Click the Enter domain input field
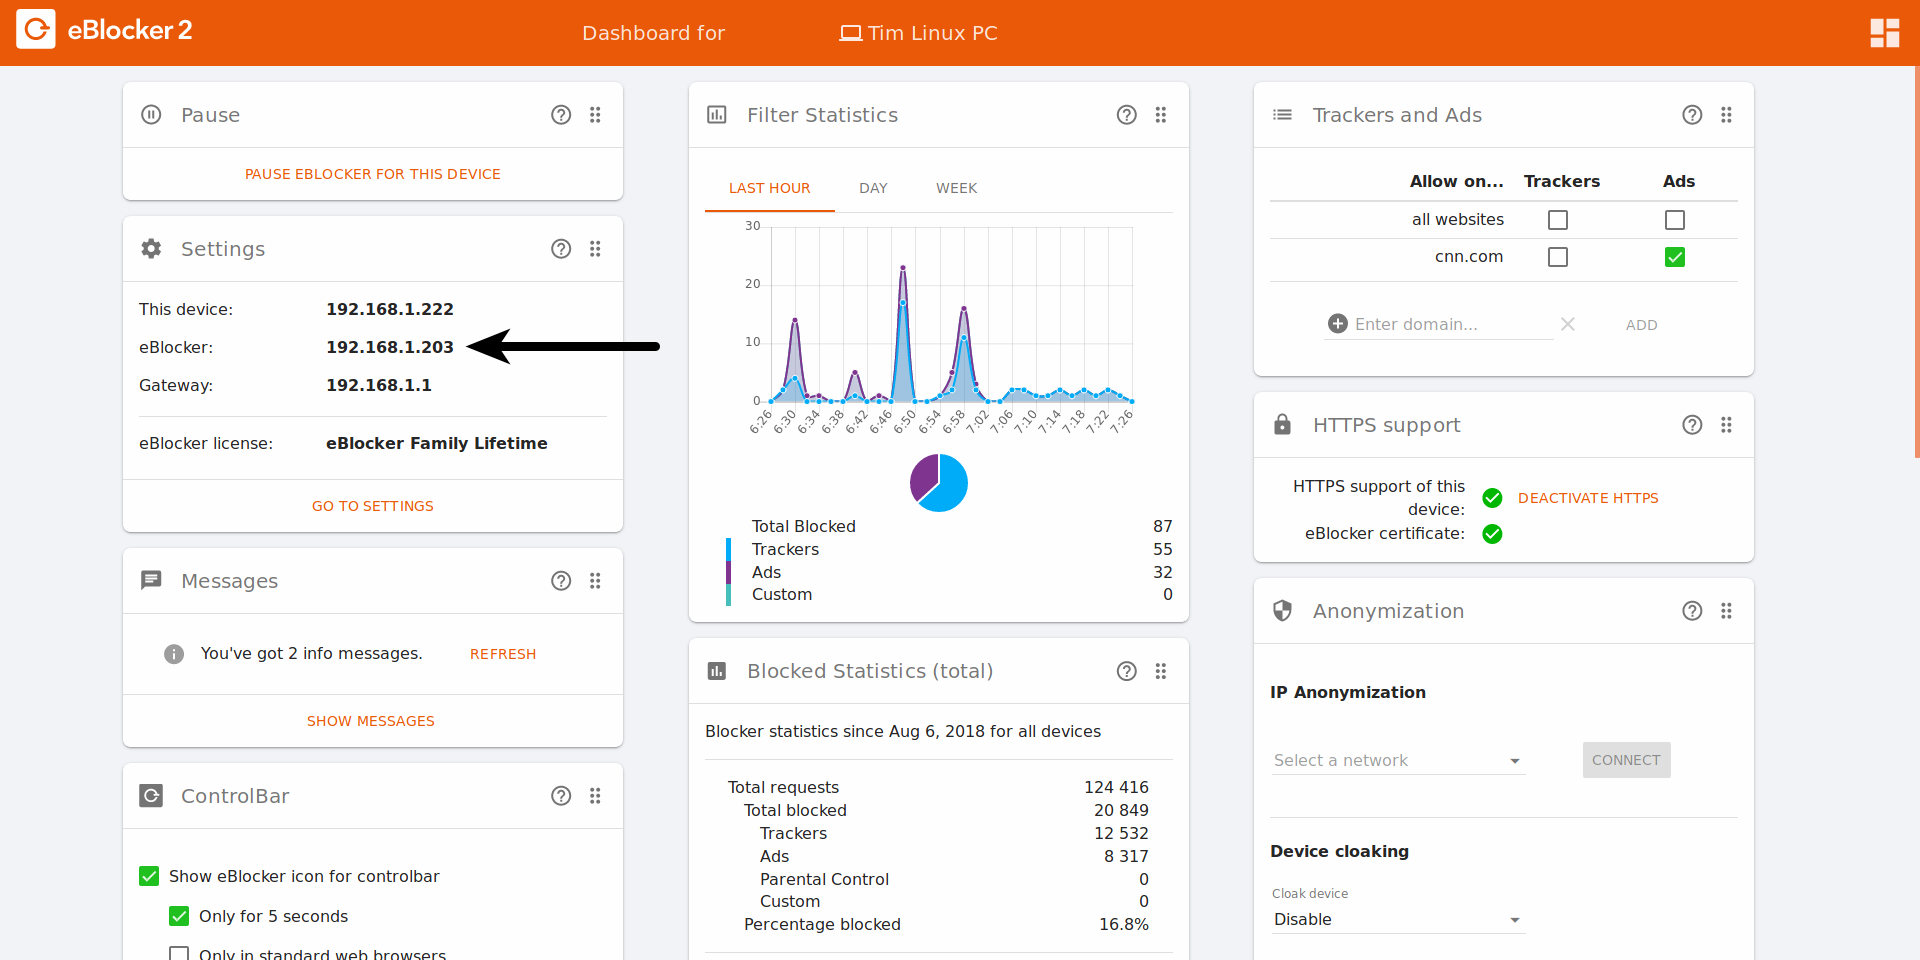 coord(1452,324)
